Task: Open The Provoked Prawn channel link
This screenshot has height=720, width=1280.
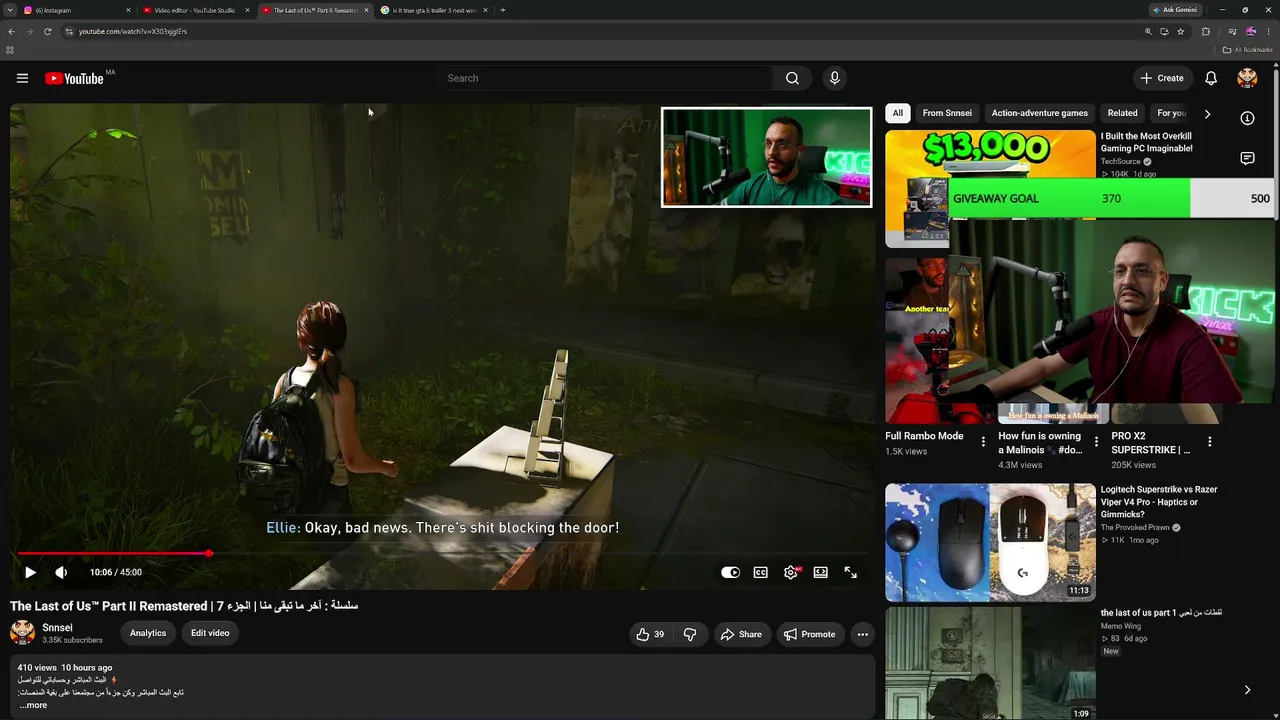Action: coord(1136,528)
